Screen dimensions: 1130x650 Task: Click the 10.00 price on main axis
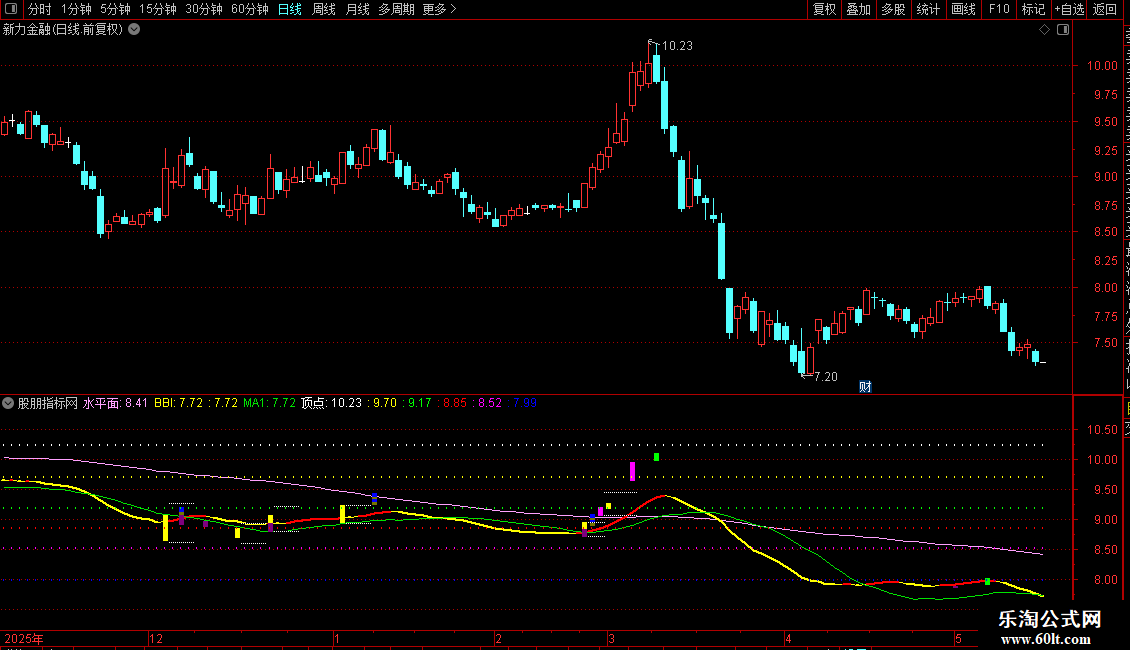point(1102,66)
